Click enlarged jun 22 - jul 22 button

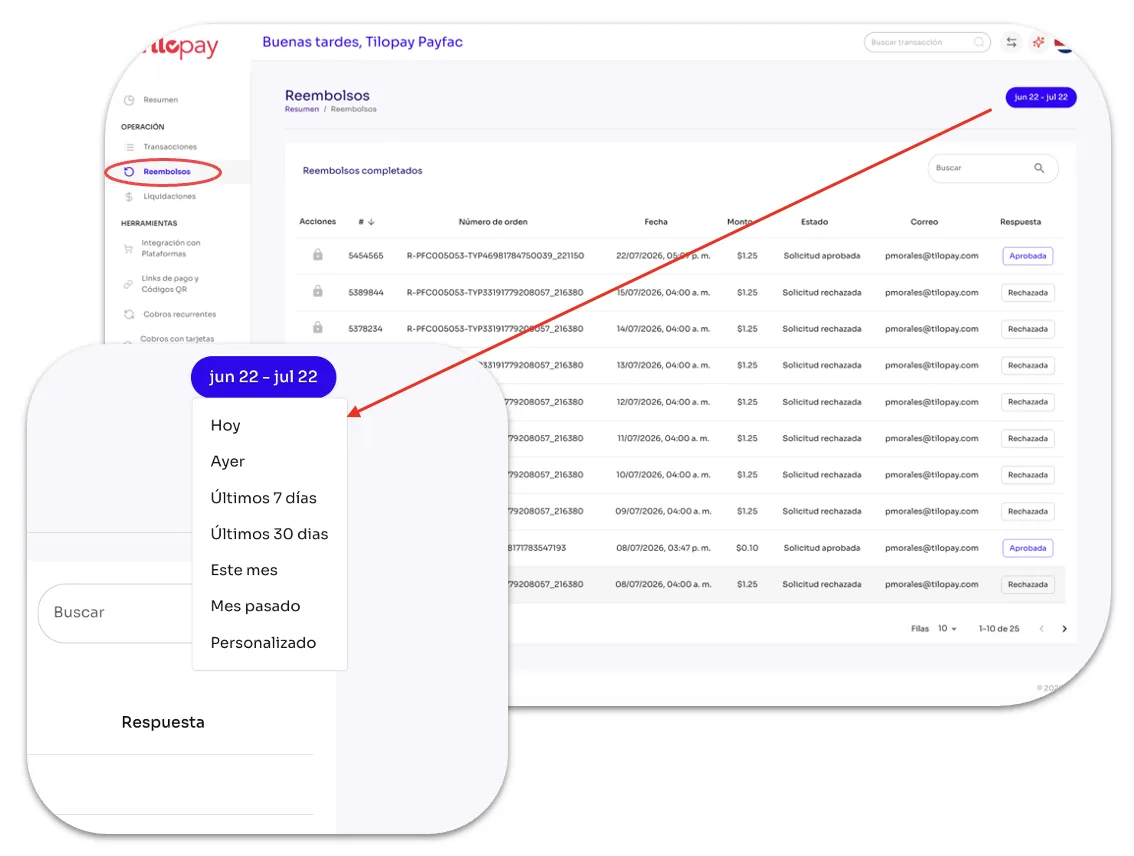click(263, 377)
